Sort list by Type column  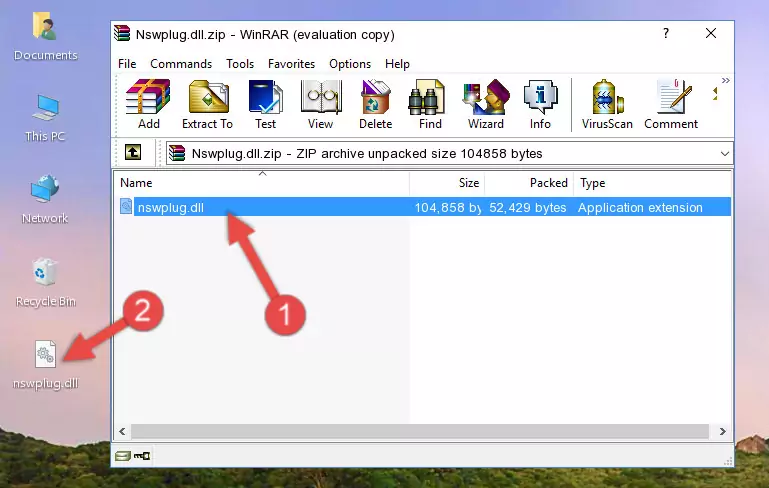[652, 183]
